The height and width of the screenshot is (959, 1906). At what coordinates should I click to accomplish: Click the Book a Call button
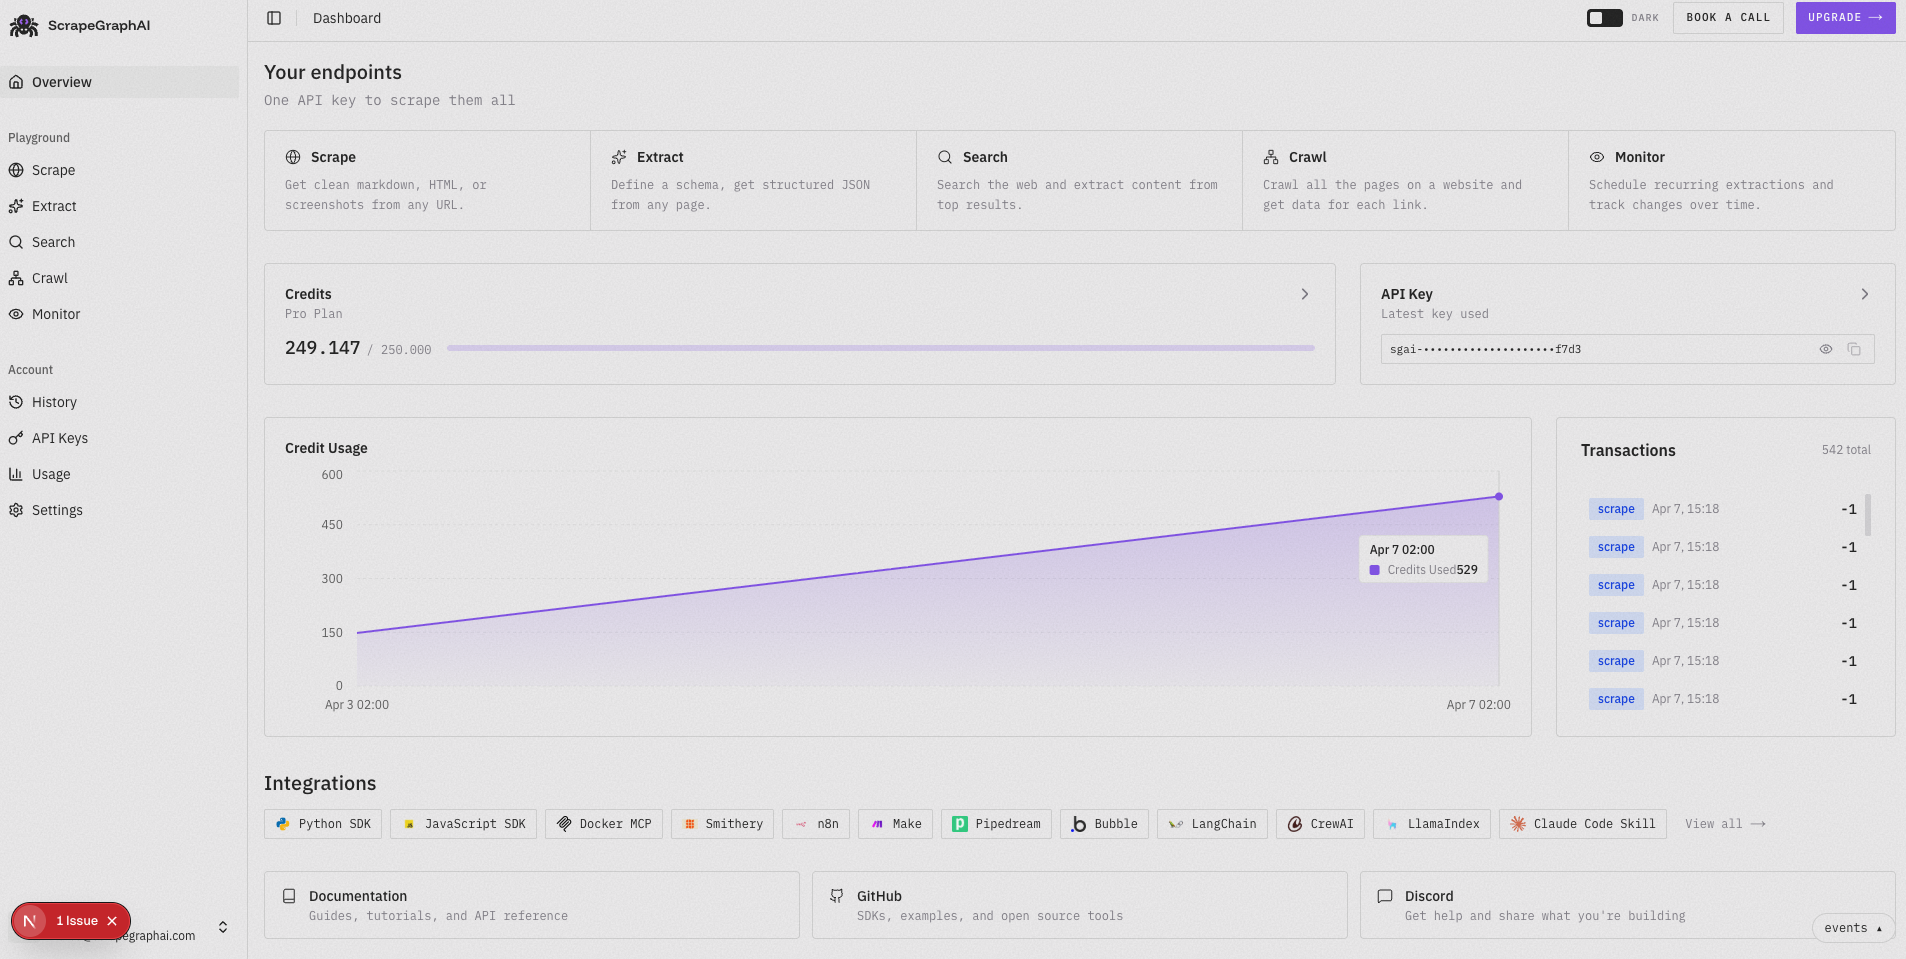1728,18
